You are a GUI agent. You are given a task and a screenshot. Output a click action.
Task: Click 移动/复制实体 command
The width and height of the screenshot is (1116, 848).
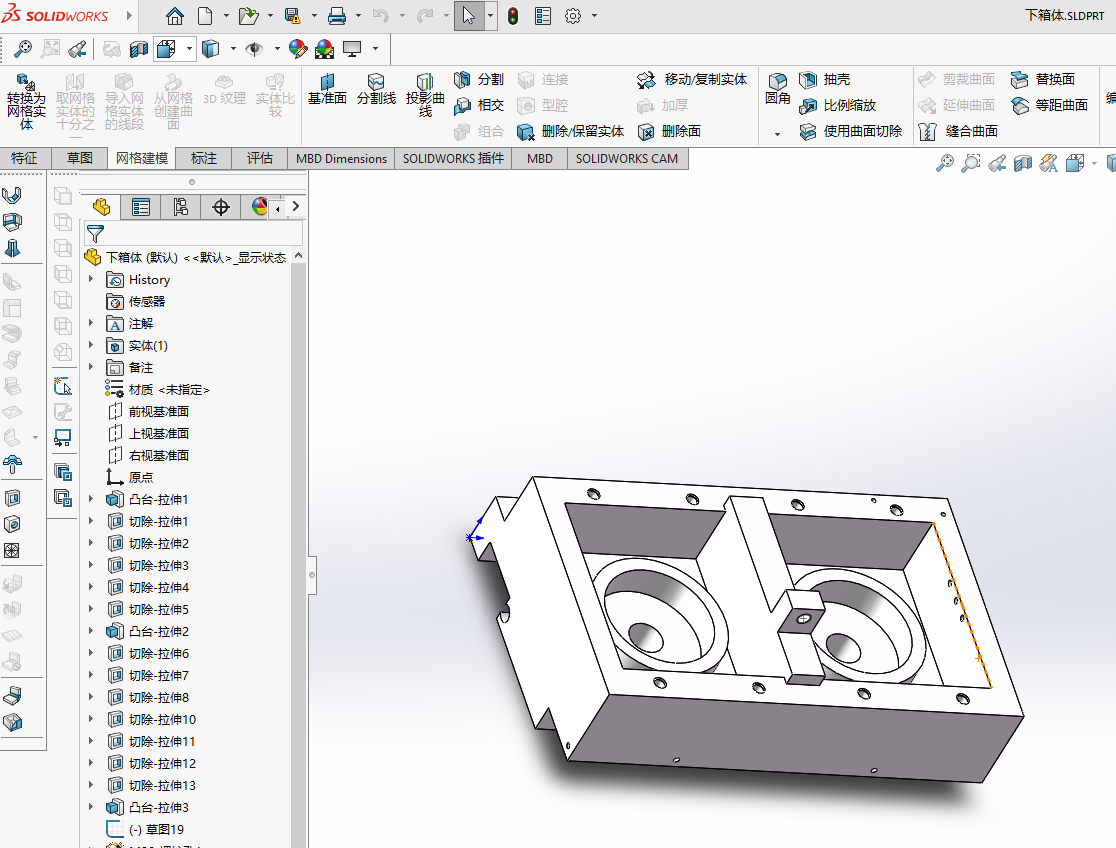(692, 79)
